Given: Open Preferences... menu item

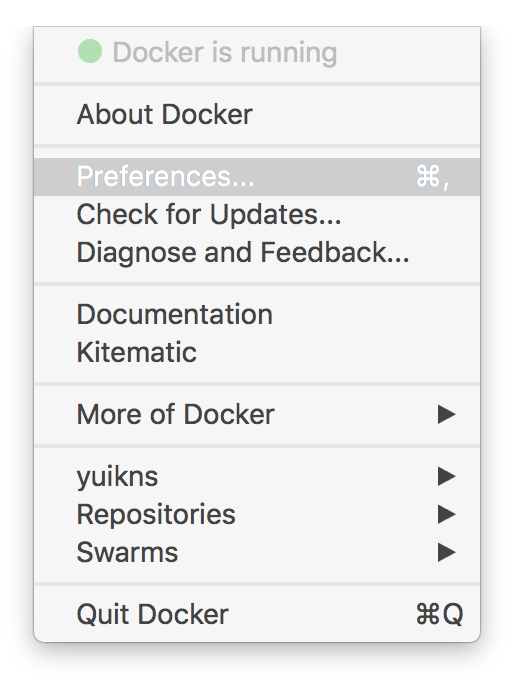Looking at the screenshot, I should coord(257,177).
